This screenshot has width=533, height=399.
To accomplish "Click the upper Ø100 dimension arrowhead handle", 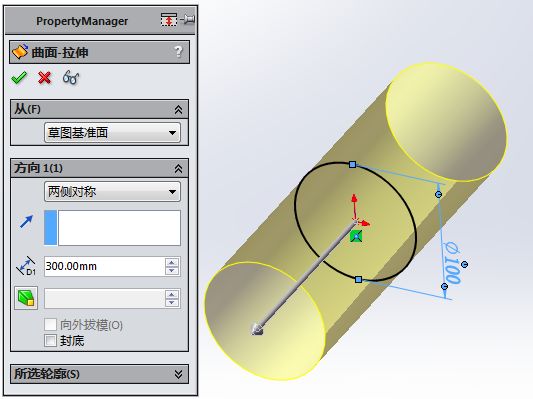I will (439, 194).
